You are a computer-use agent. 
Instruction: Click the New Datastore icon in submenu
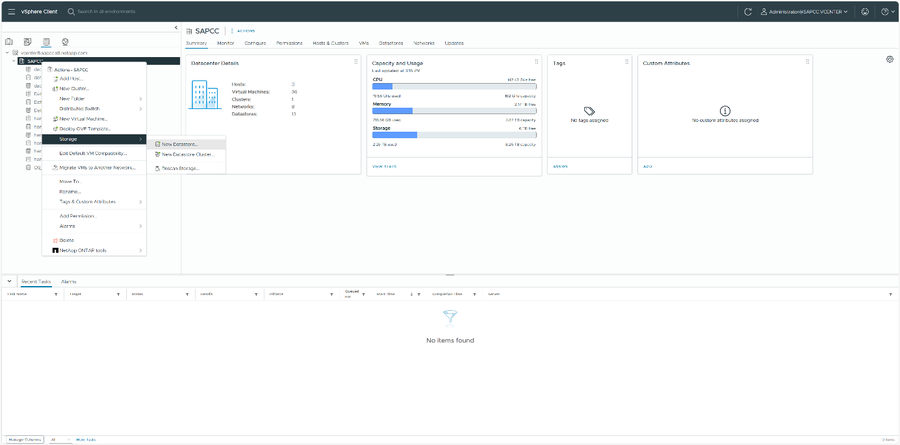click(157, 144)
